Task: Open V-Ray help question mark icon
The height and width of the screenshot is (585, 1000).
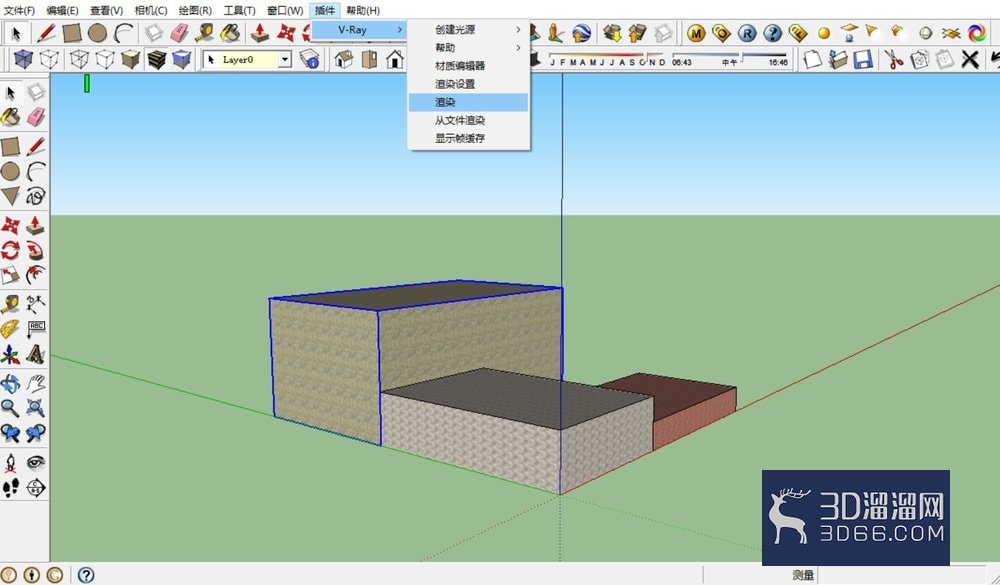Action: 772,33
